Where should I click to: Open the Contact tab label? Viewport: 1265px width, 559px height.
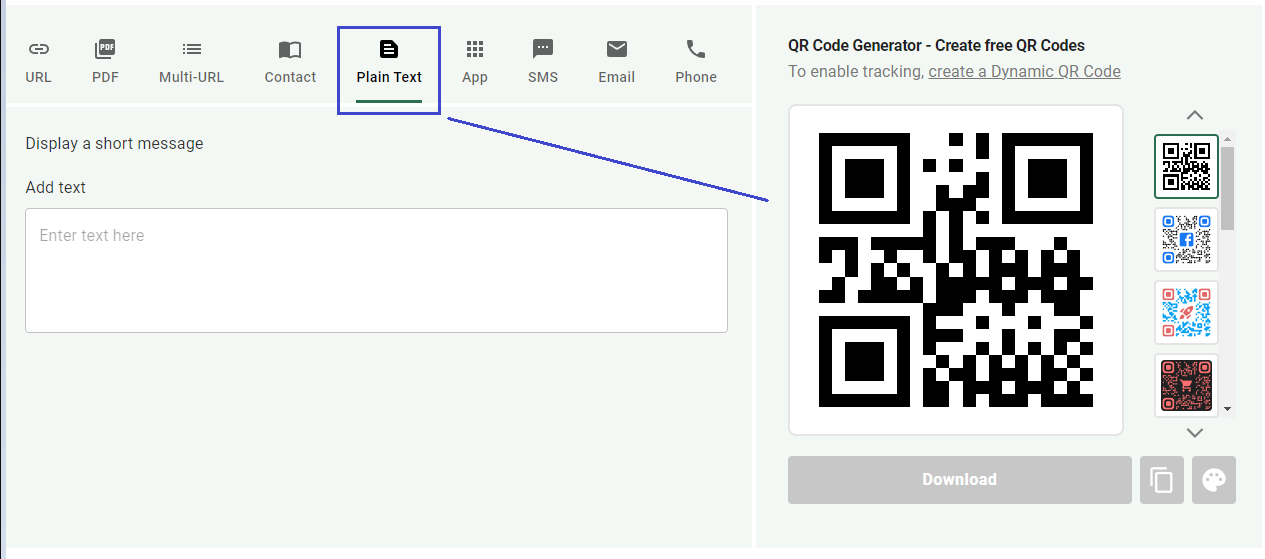[x=290, y=77]
